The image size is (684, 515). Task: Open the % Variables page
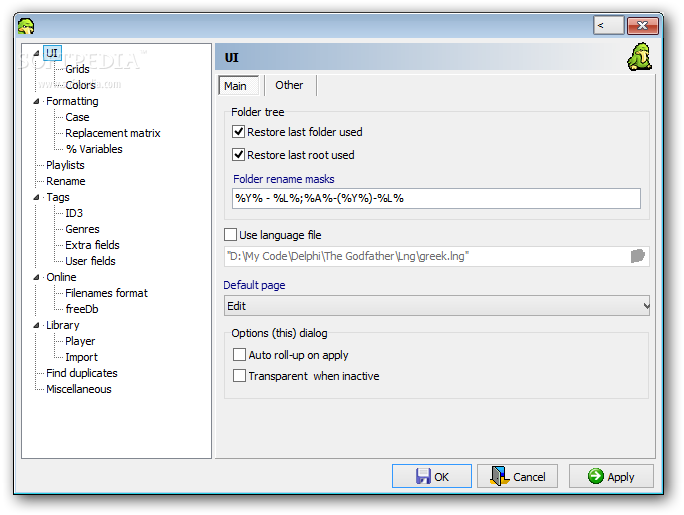click(94, 149)
